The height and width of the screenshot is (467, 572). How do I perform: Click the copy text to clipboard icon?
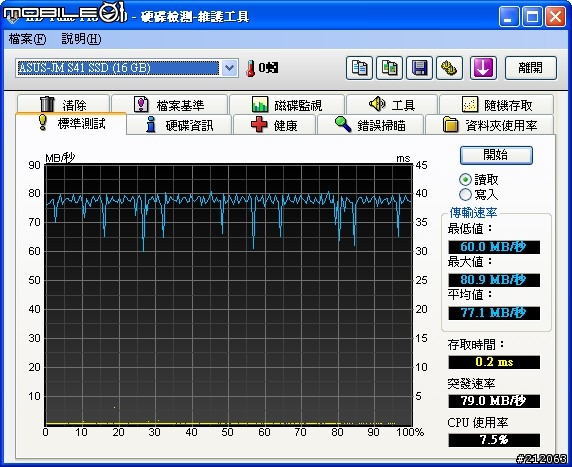click(x=359, y=68)
